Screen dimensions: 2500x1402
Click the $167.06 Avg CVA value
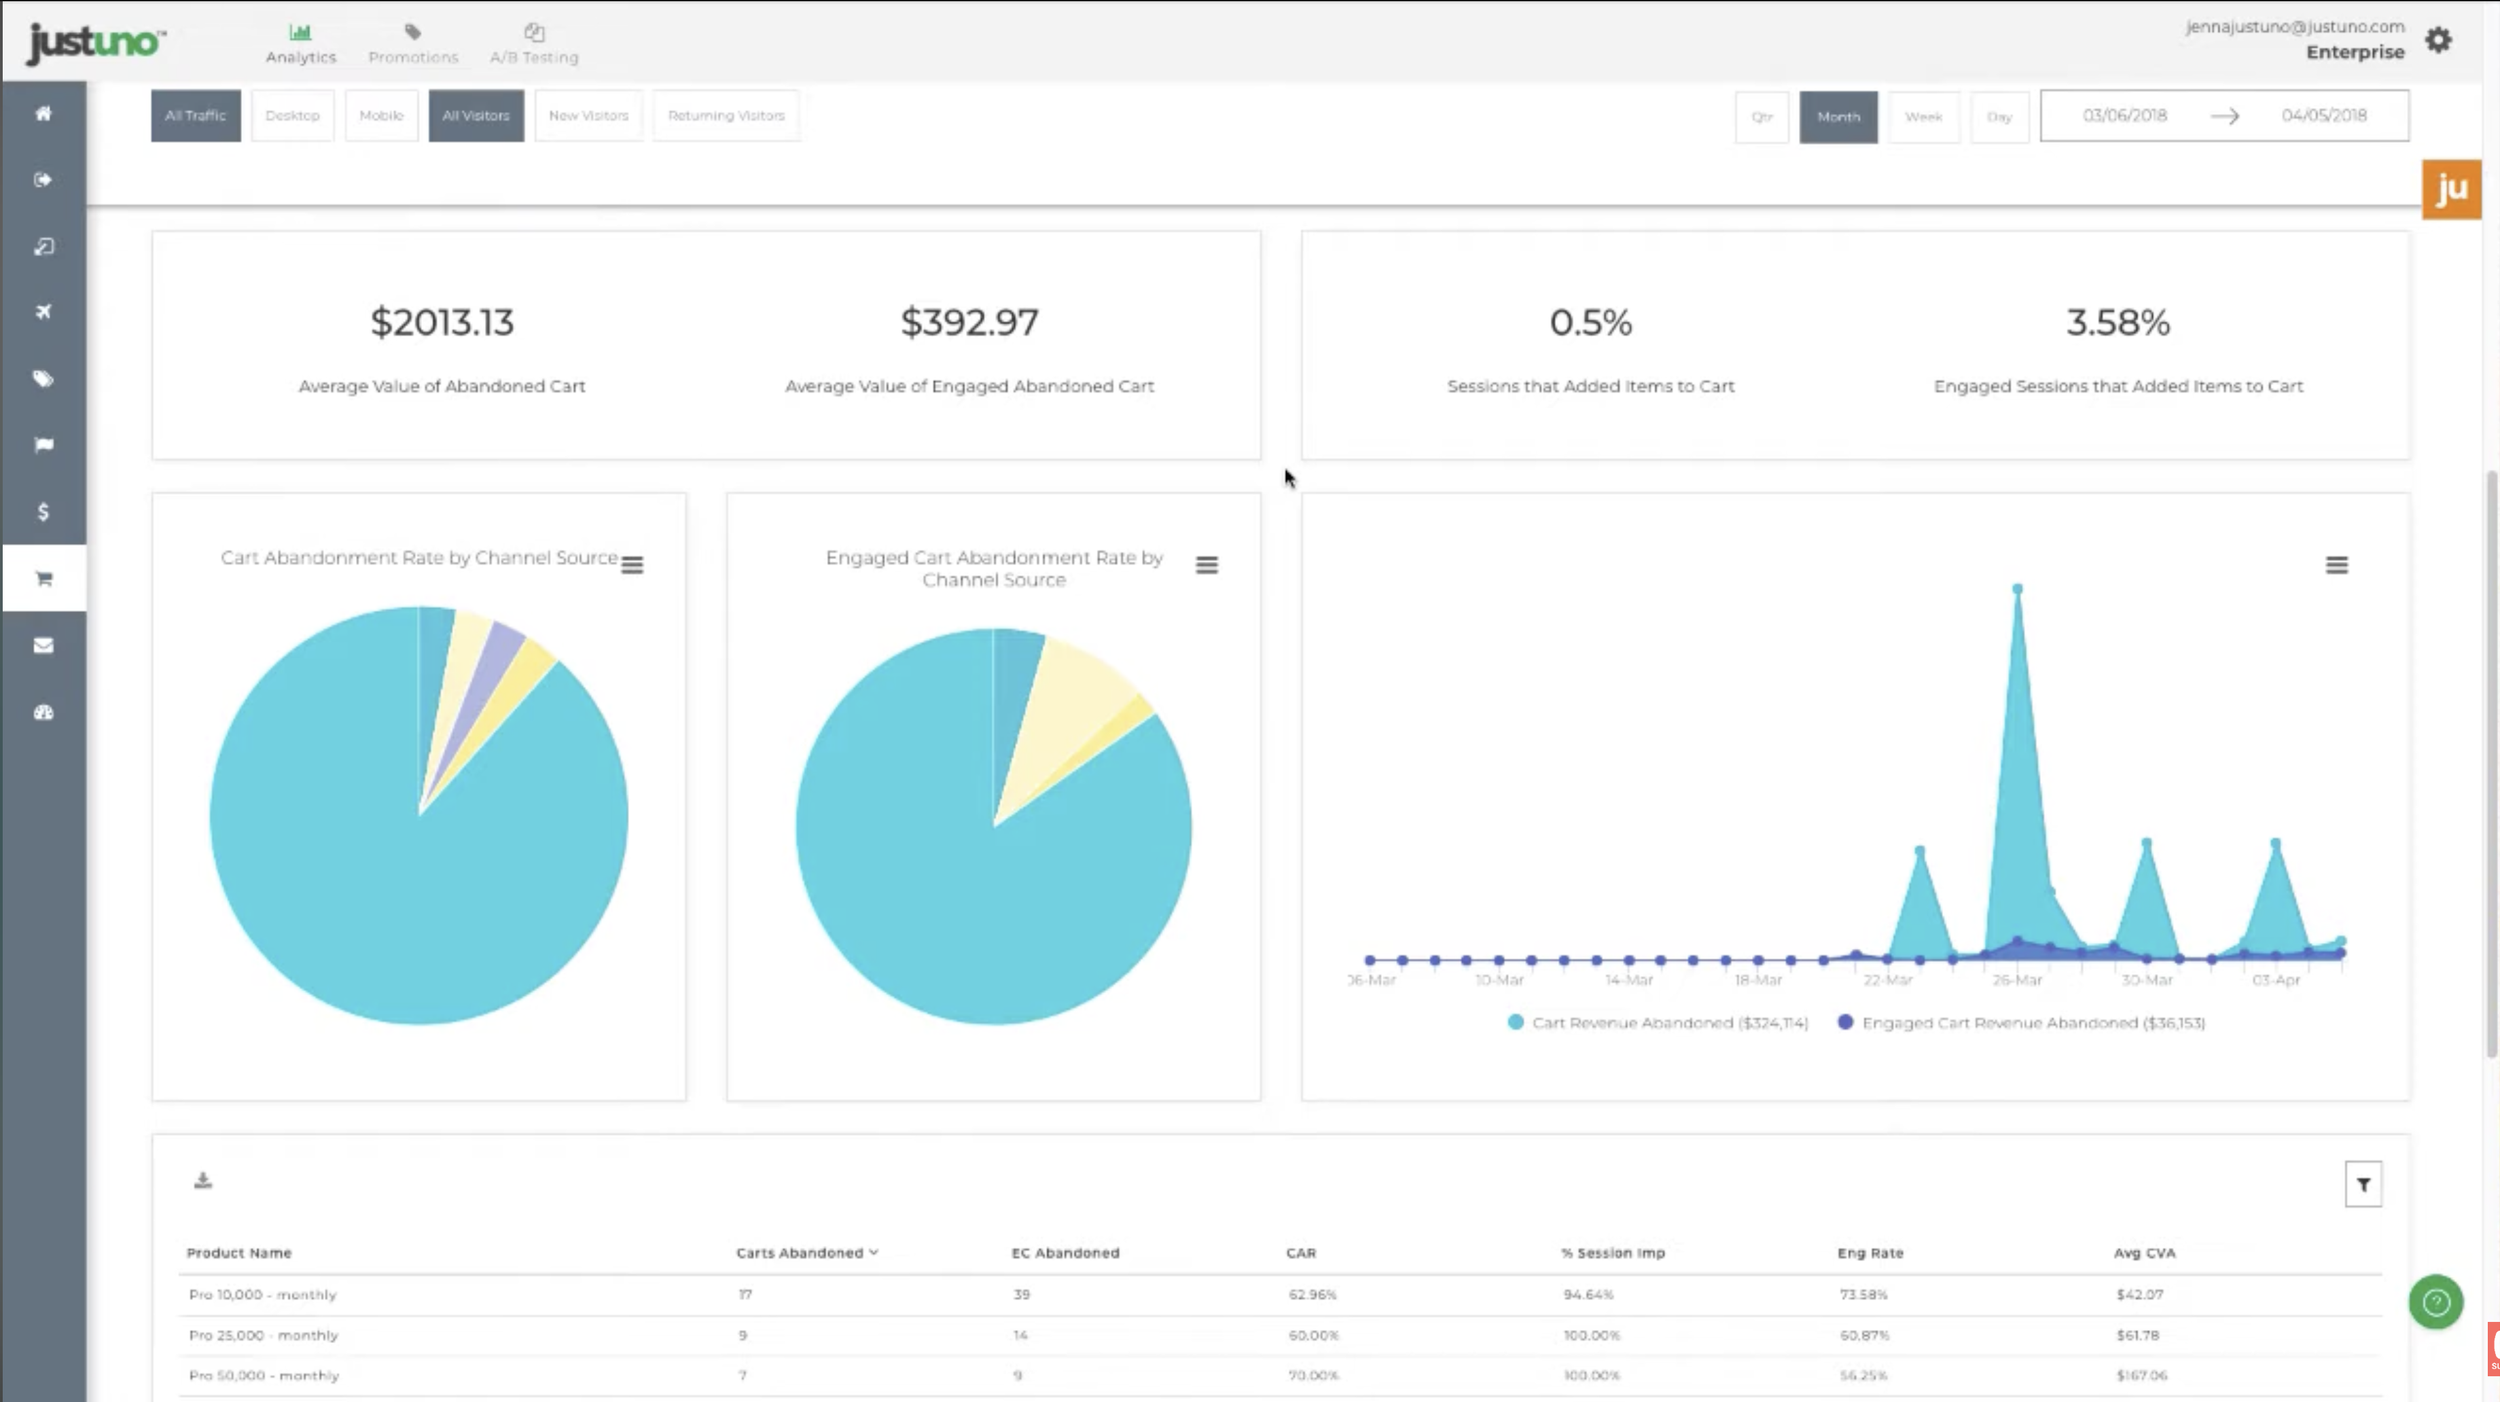(2141, 1376)
